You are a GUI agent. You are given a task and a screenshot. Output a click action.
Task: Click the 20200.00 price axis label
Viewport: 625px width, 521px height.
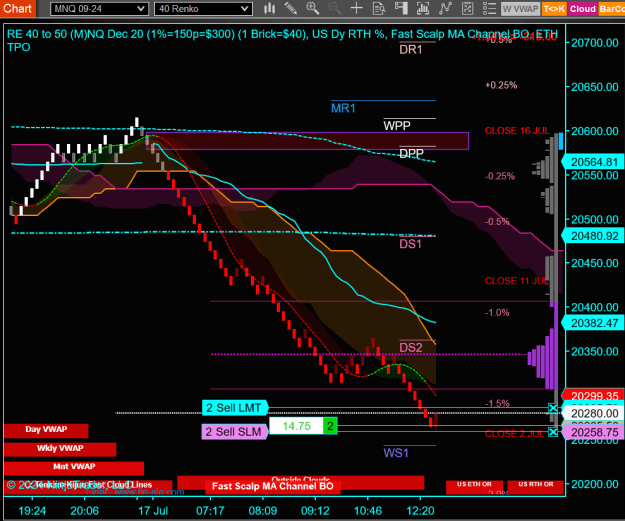(x=595, y=484)
